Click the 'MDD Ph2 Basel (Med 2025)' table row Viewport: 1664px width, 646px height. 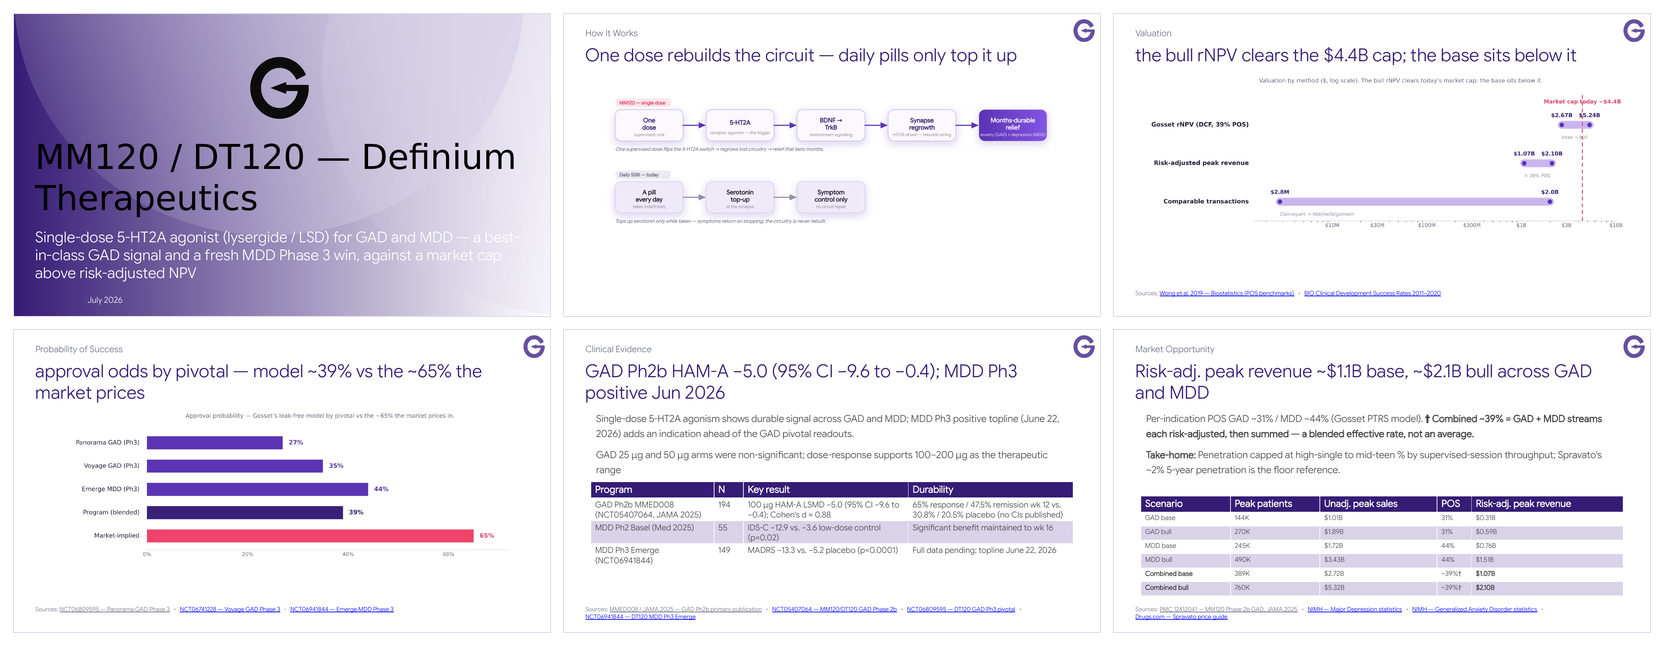point(832,532)
